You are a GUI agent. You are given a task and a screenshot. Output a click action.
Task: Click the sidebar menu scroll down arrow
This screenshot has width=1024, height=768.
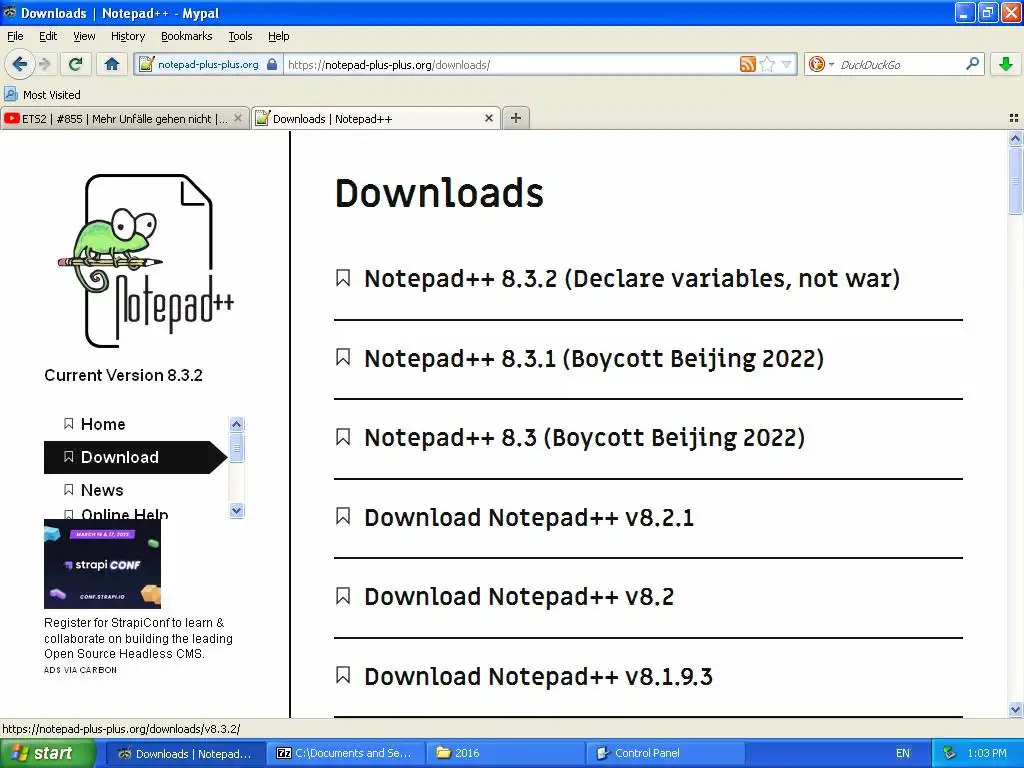pyautogui.click(x=236, y=511)
